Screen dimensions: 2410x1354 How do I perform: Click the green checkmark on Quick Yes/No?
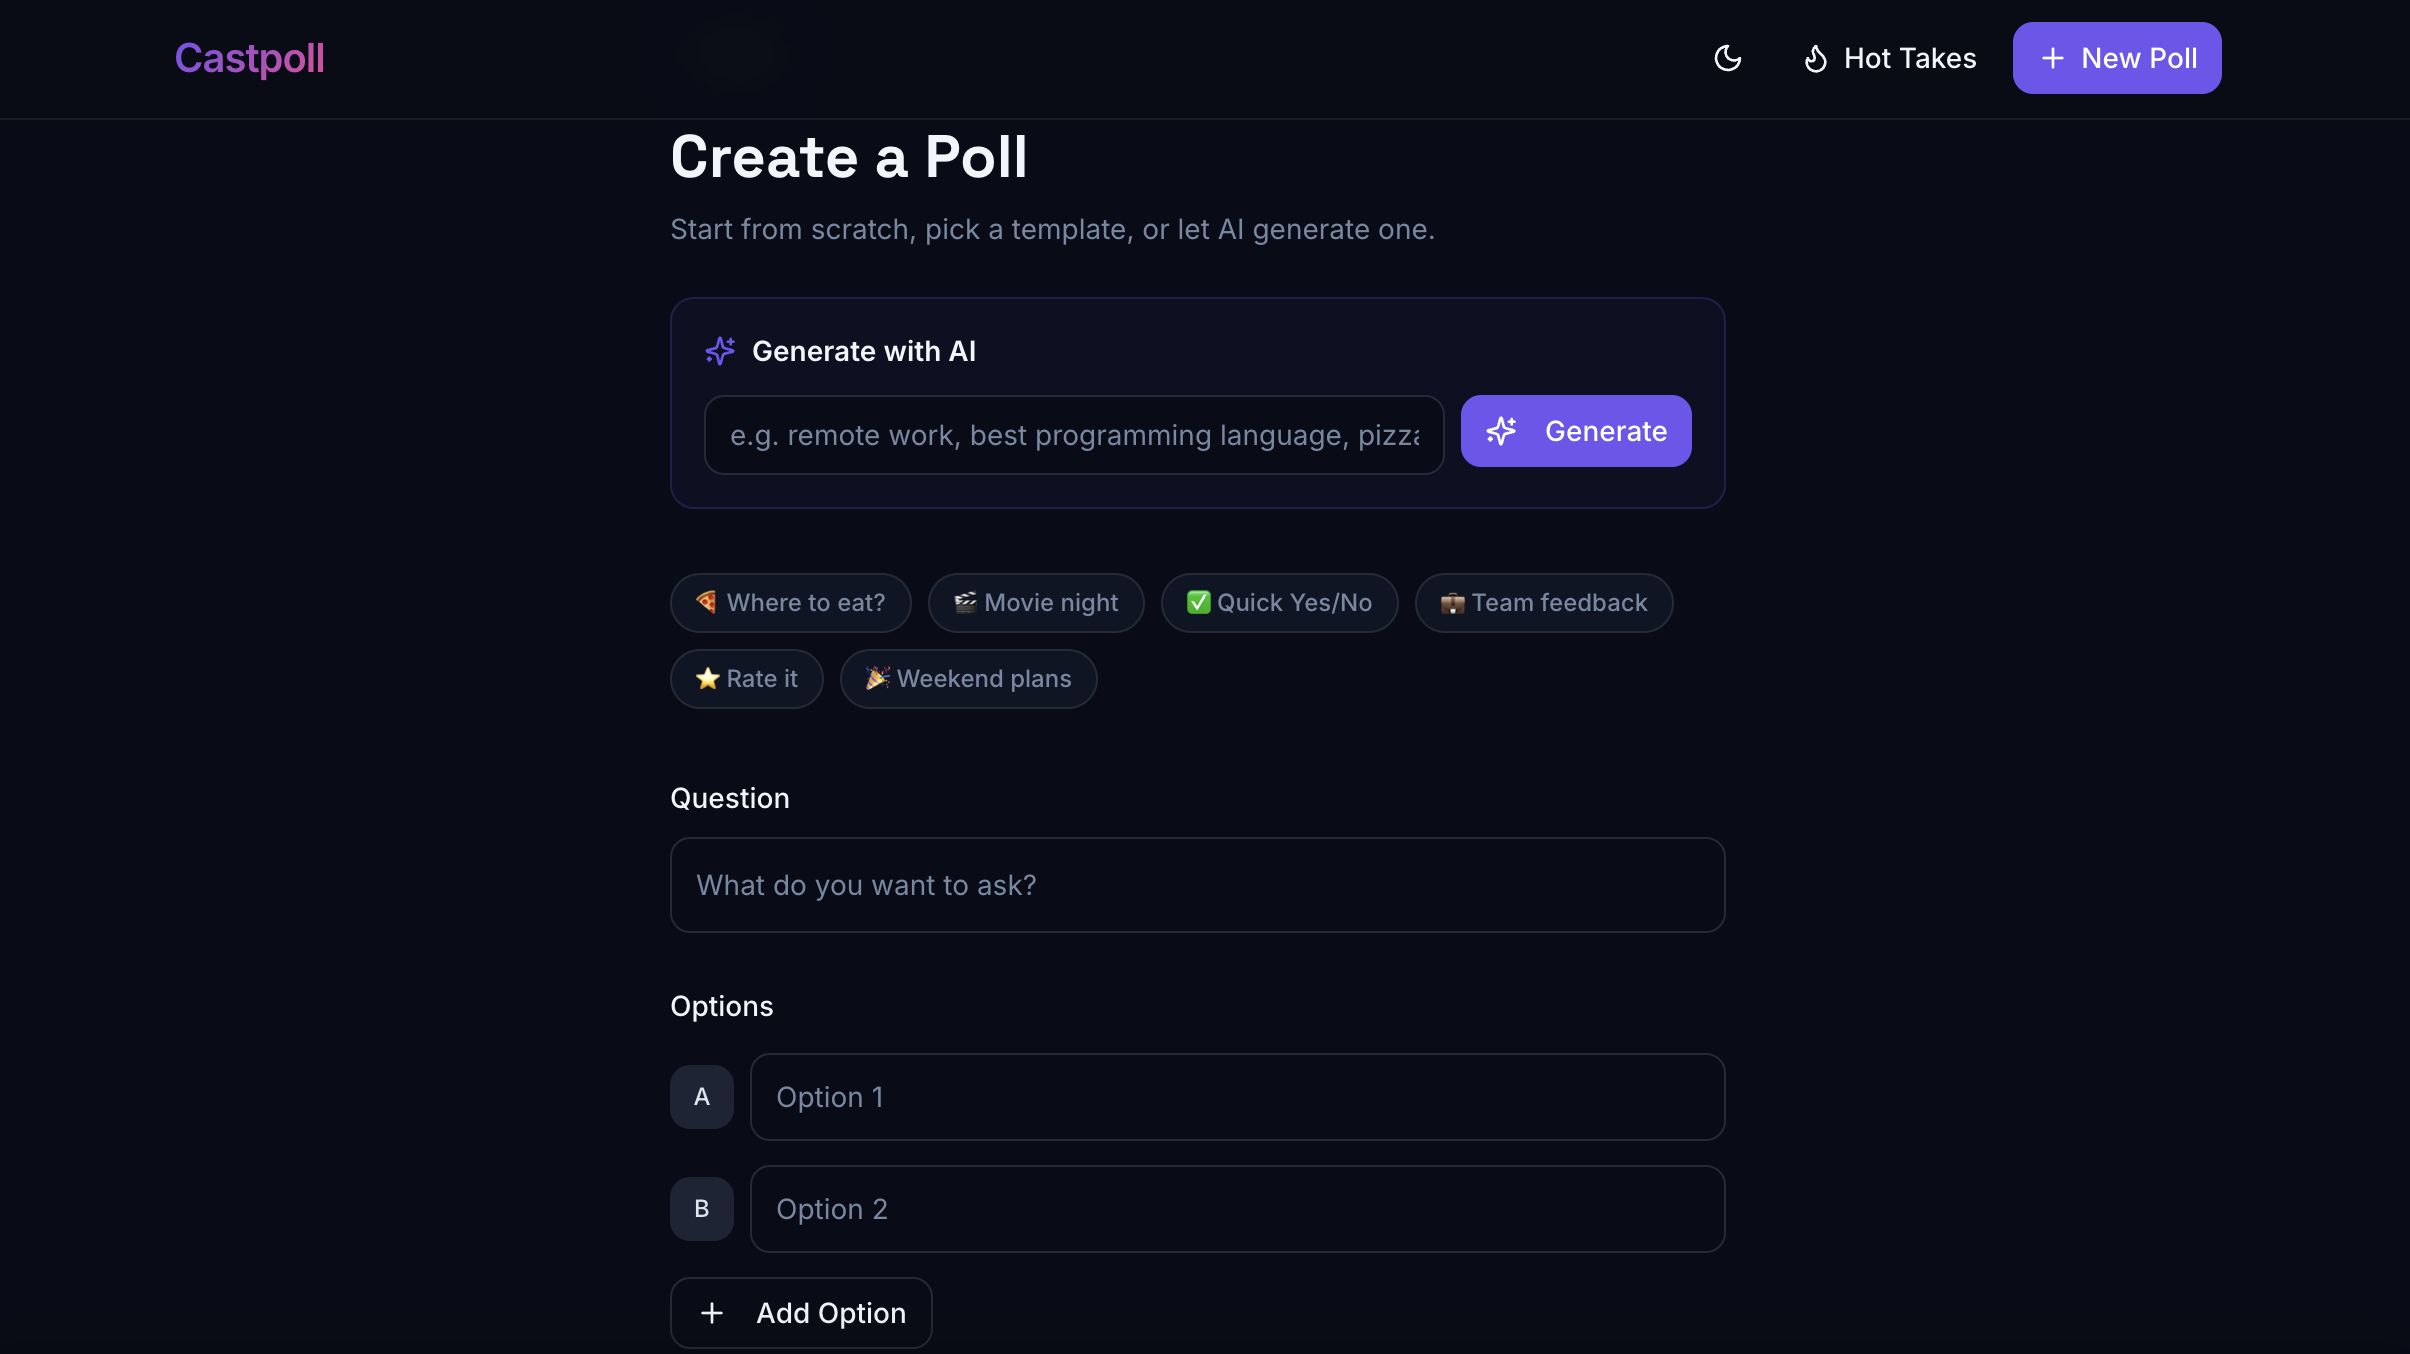1198,602
